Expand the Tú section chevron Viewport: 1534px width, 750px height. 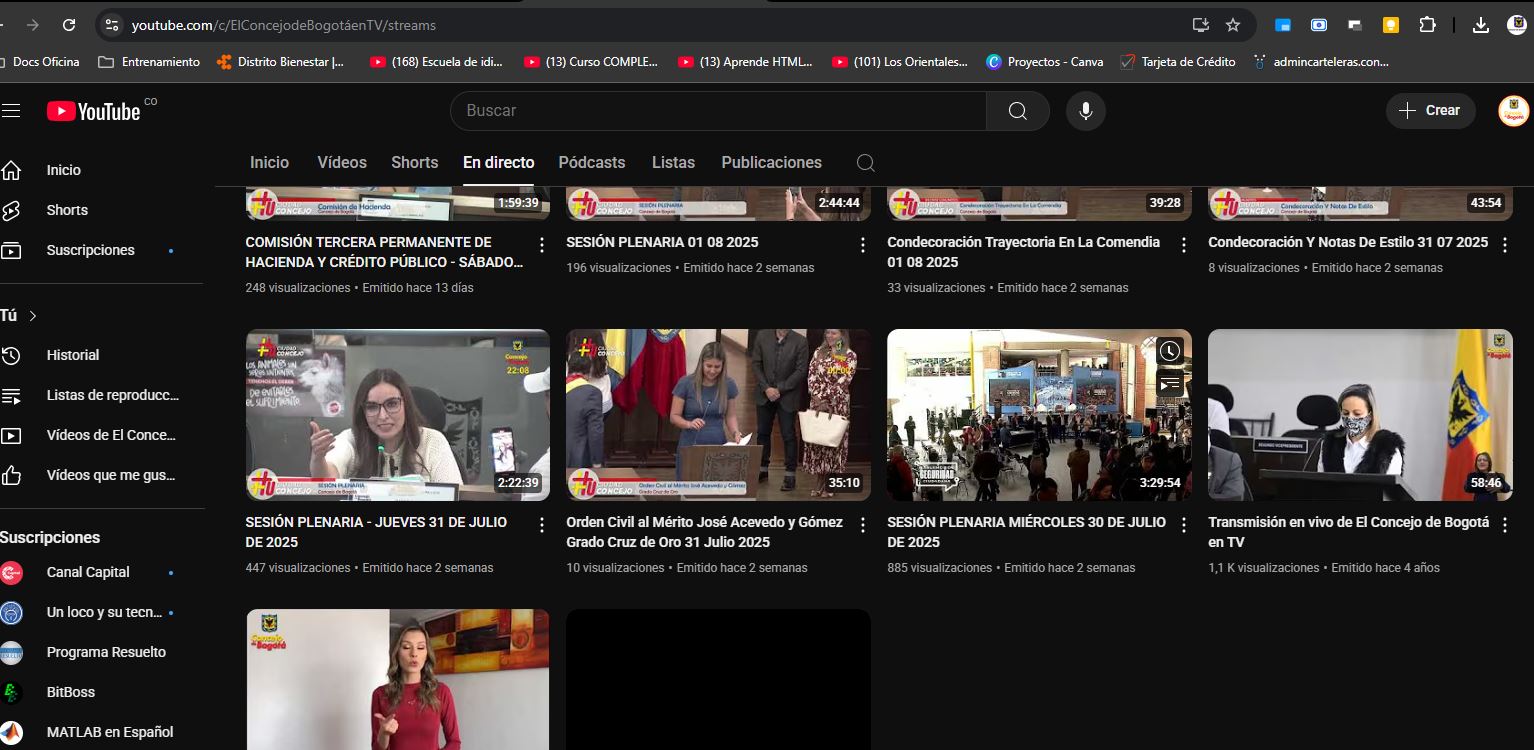pyautogui.click(x=33, y=316)
